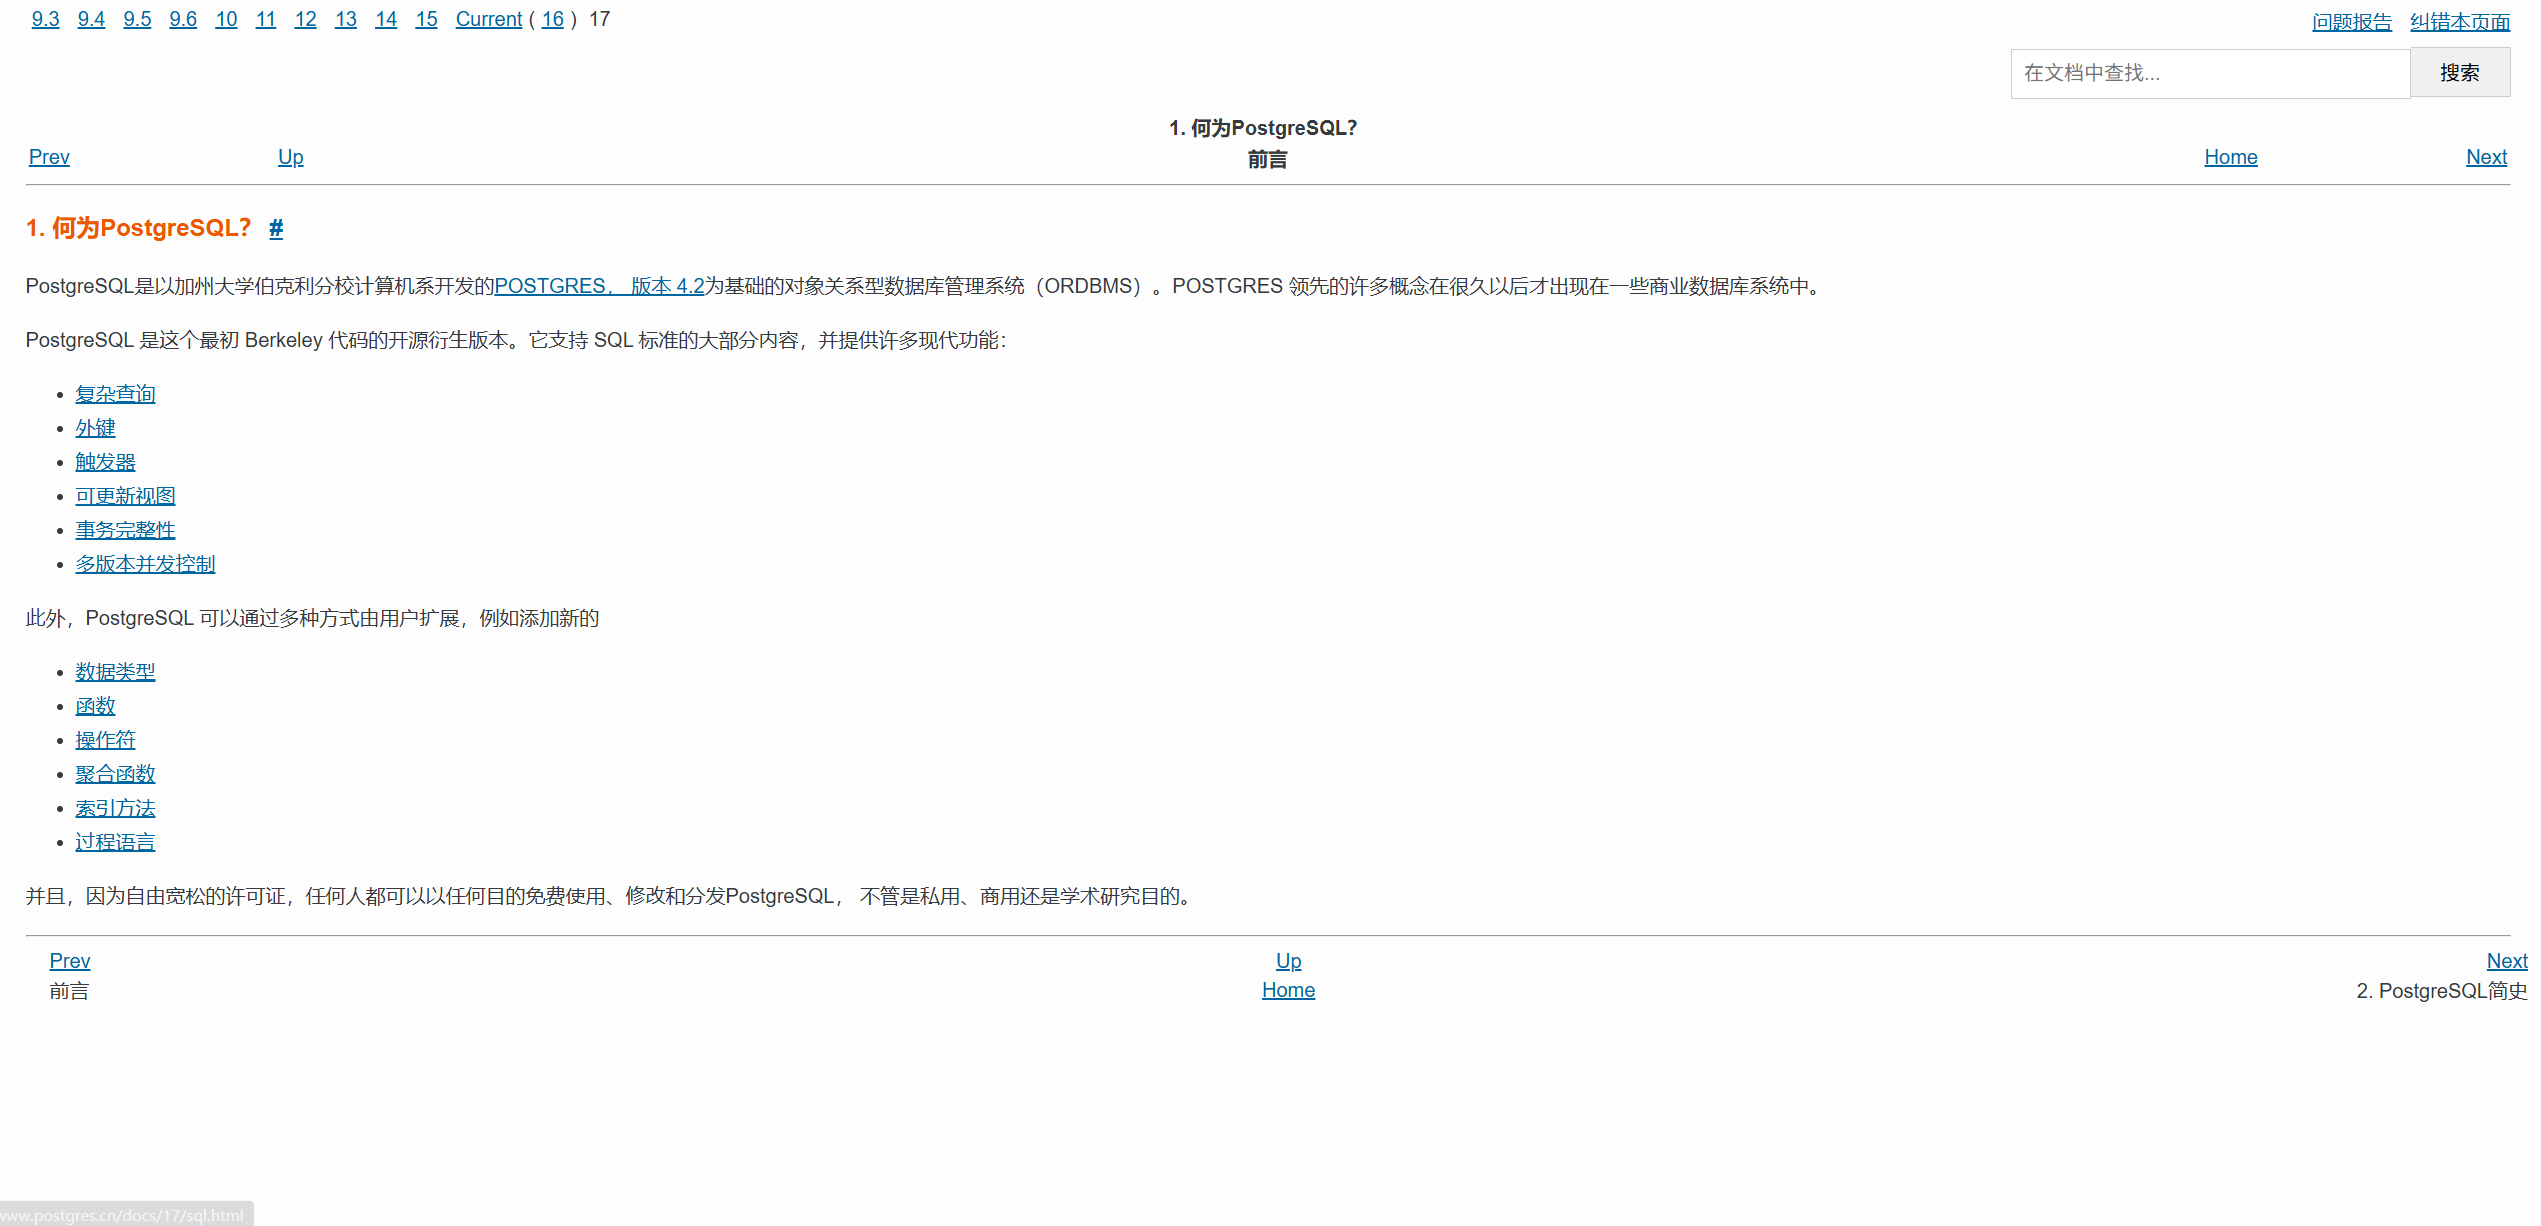Open POSTGRES 版本 4.2 link
Viewport: 2541px width, 1226px height.
tap(599, 286)
